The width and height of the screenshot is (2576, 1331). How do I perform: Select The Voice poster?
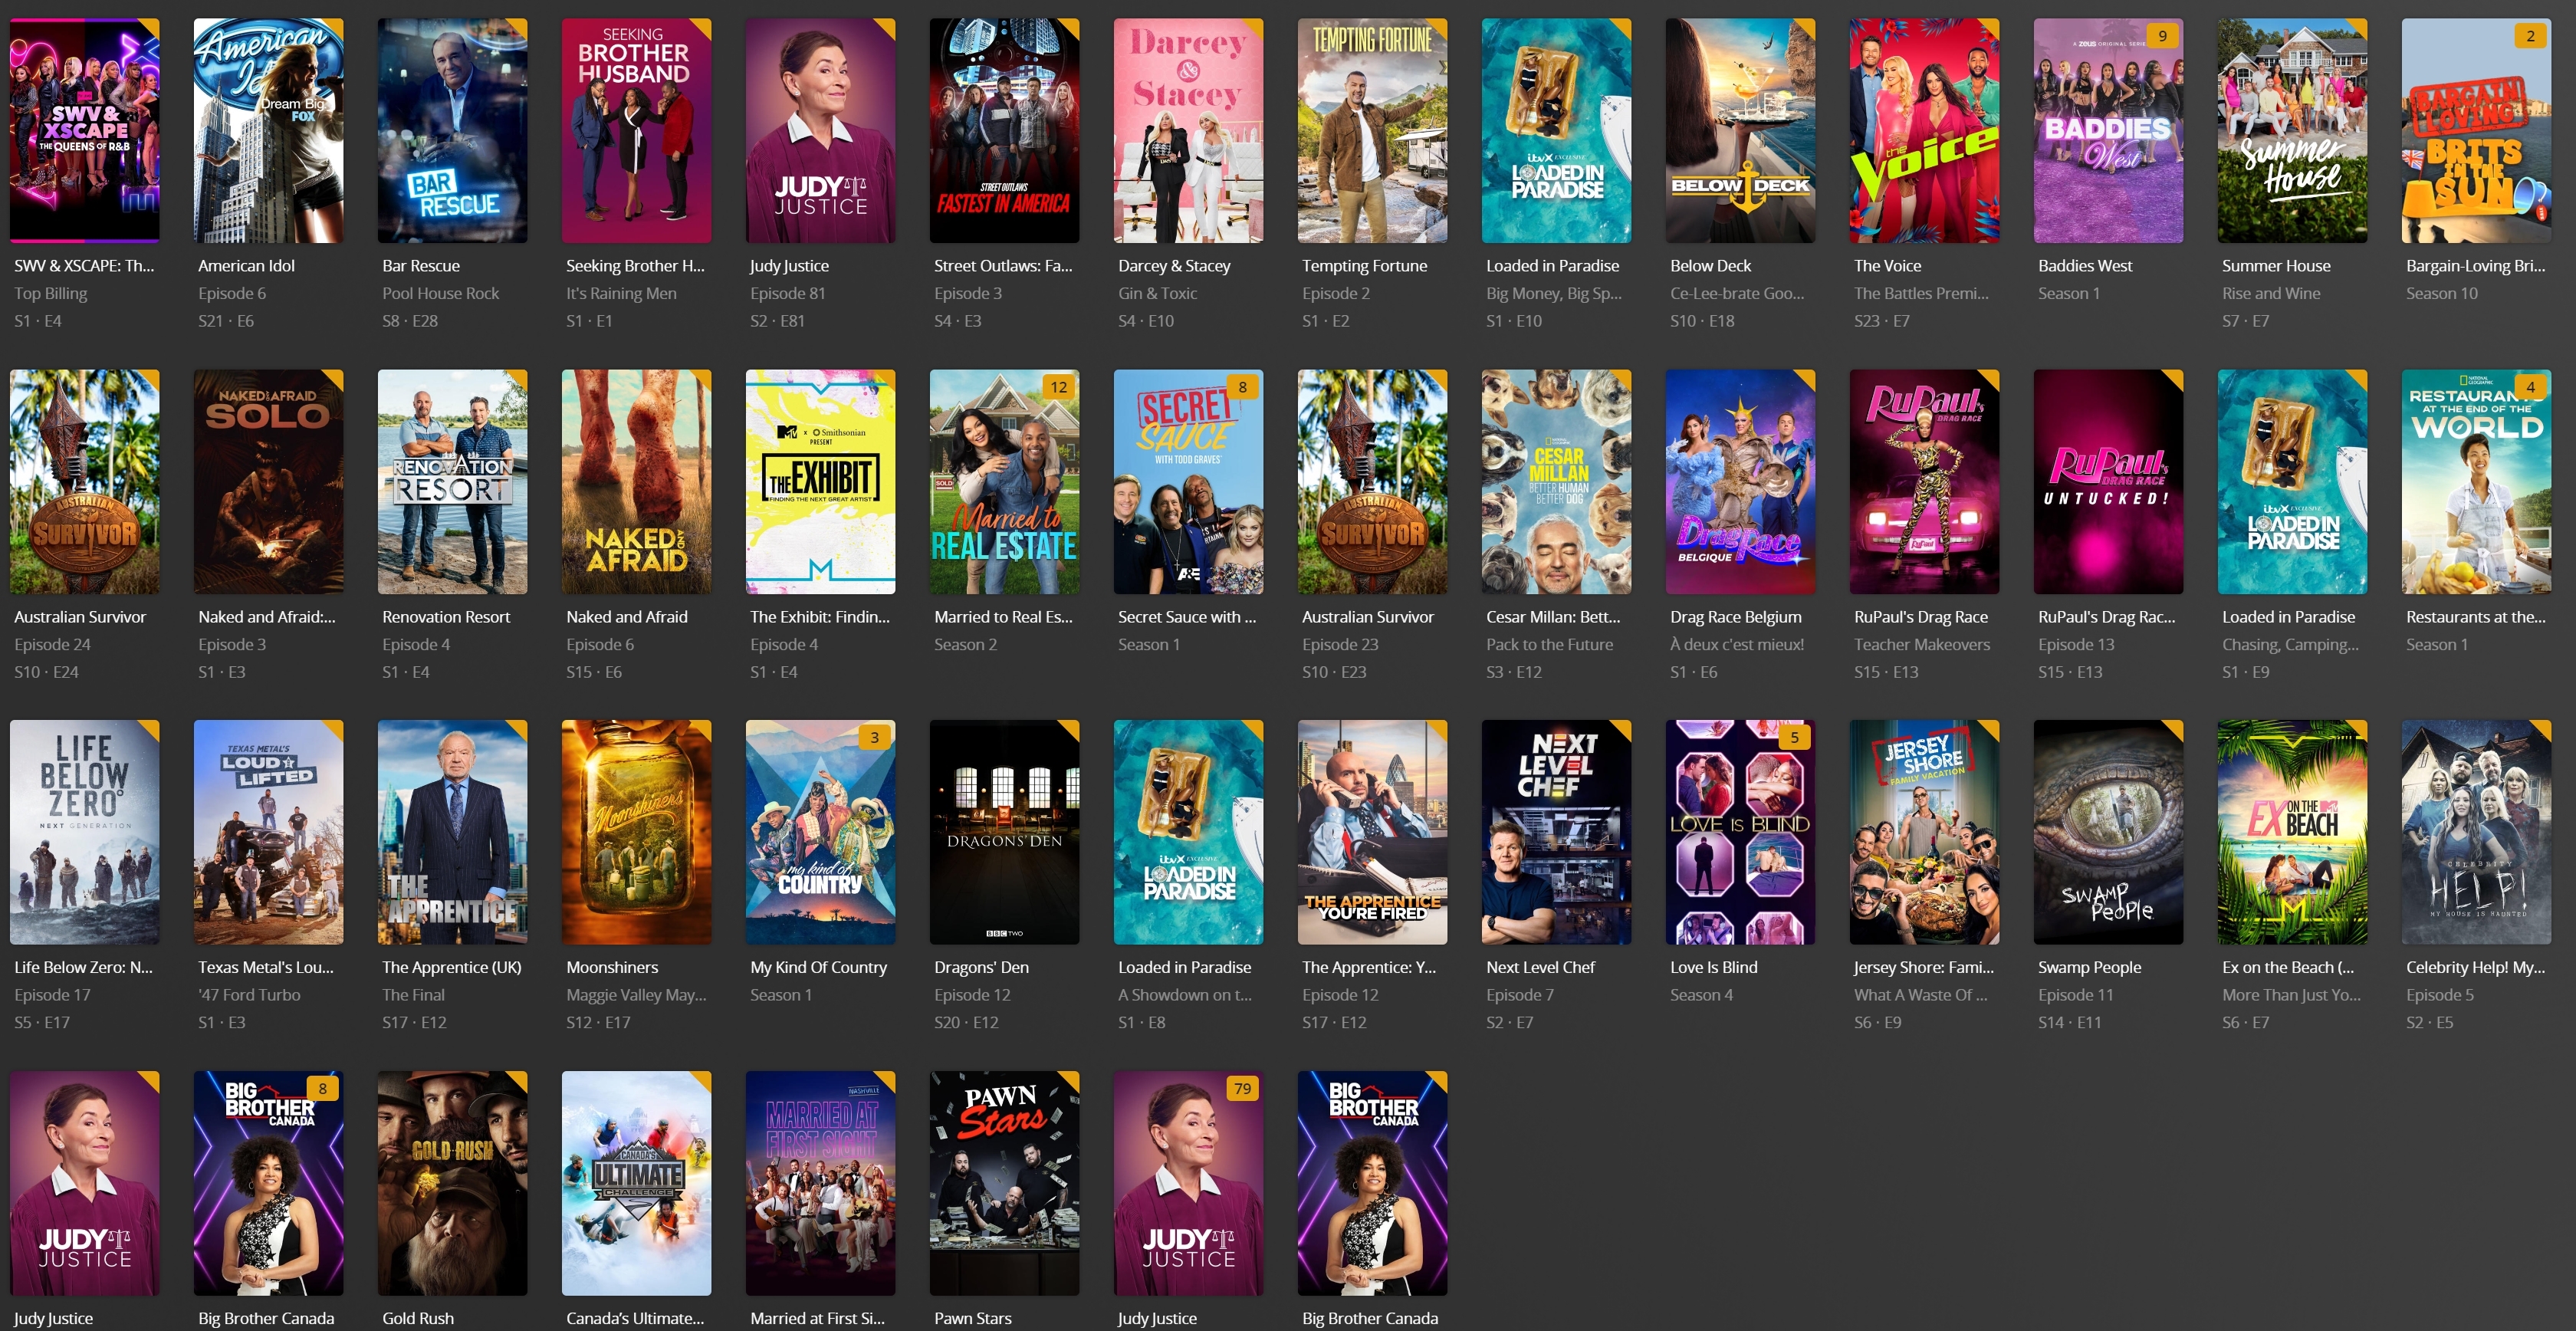click(x=1925, y=130)
